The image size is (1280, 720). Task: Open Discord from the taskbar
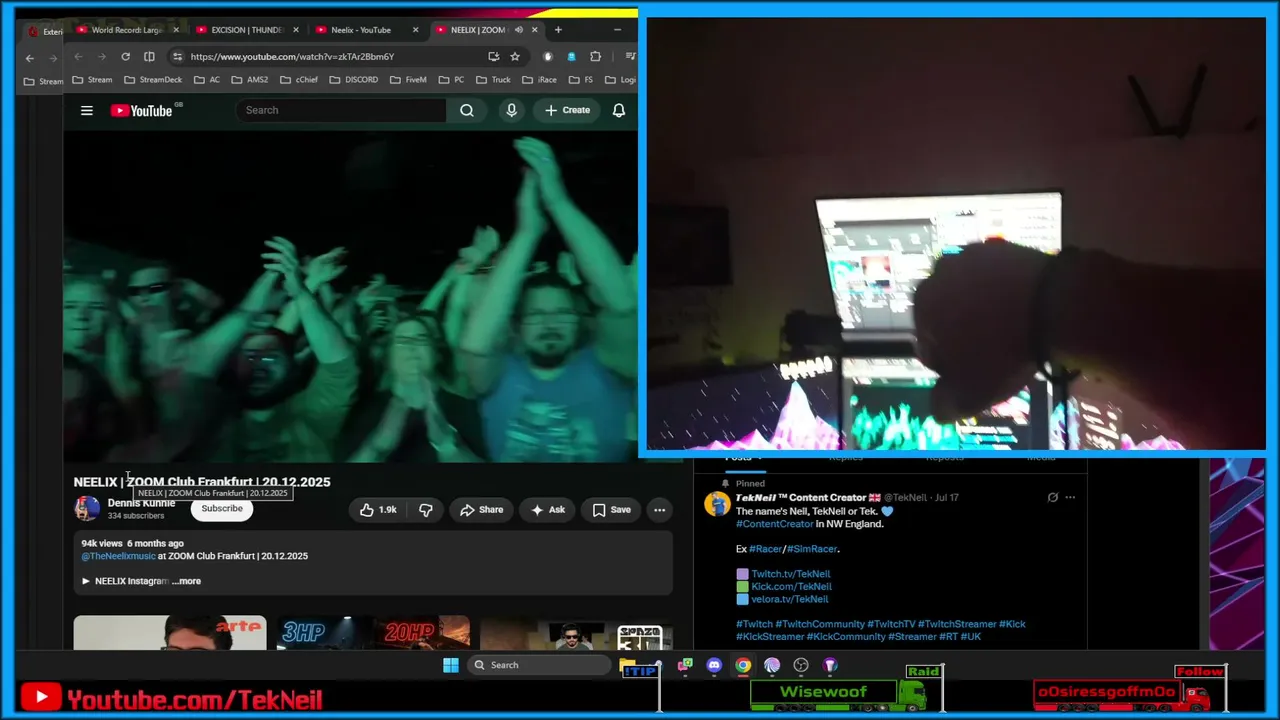(x=714, y=665)
